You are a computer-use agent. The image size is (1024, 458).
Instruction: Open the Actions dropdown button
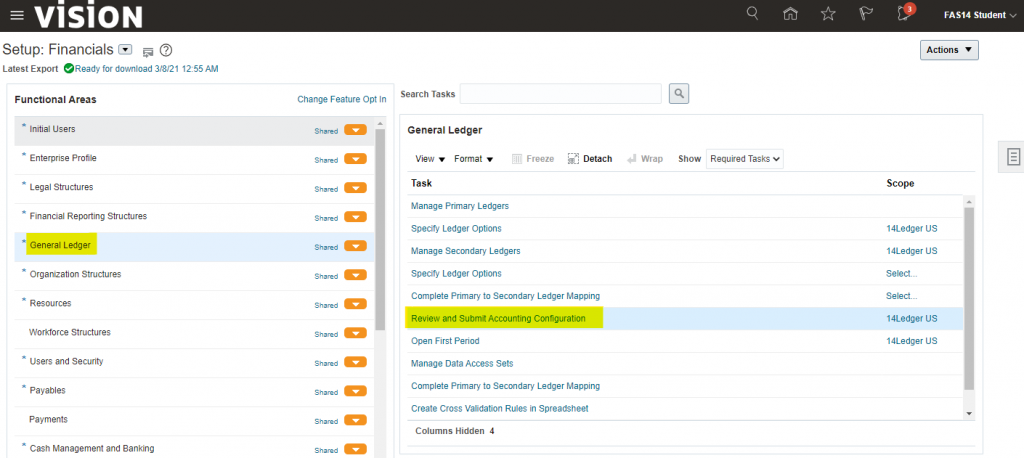click(x=948, y=50)
